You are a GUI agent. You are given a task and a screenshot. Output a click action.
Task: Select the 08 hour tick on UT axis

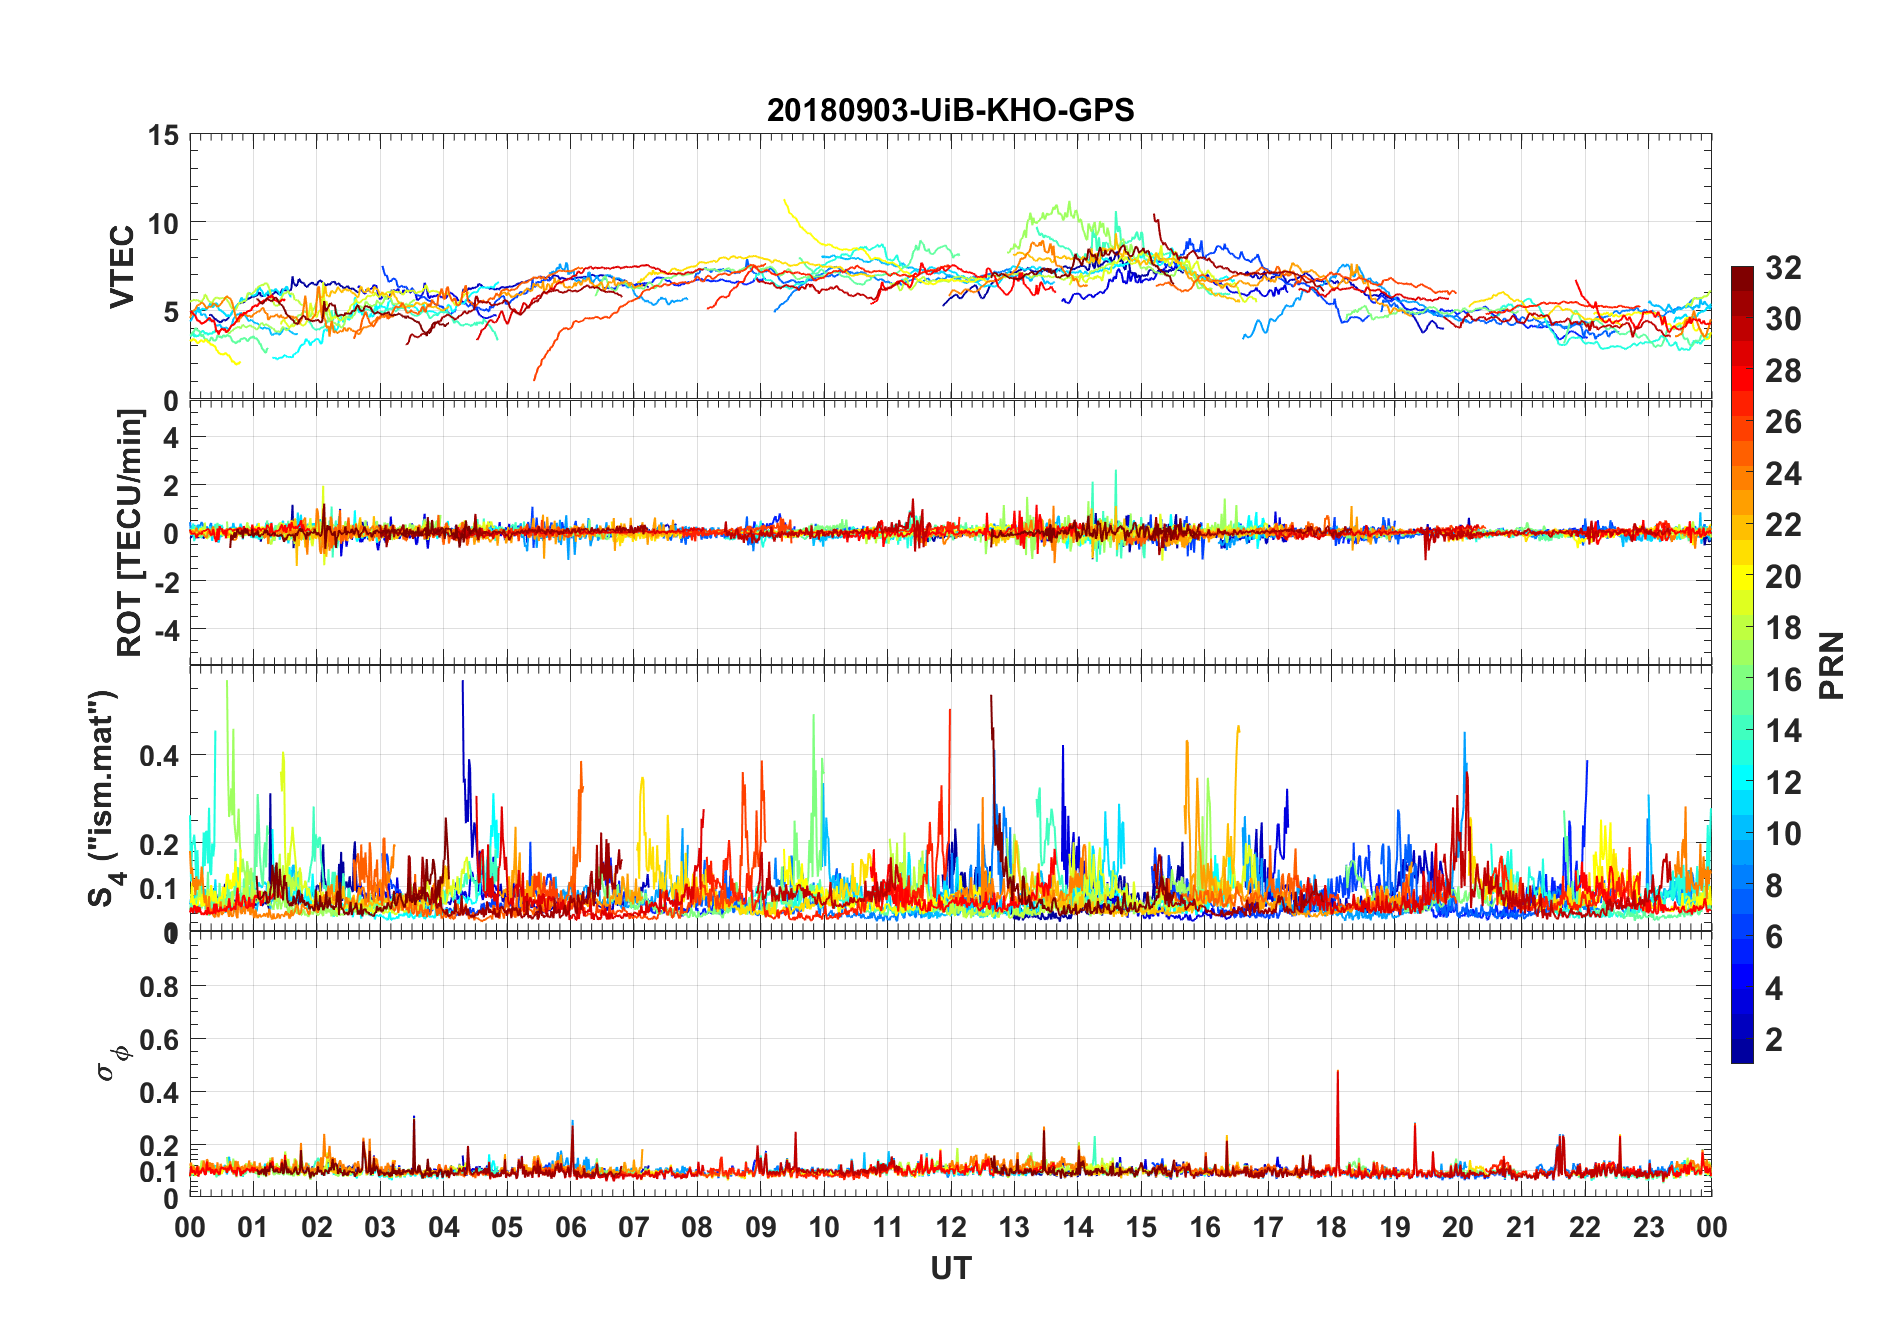pyautogui.click(x=697, y=1227)
